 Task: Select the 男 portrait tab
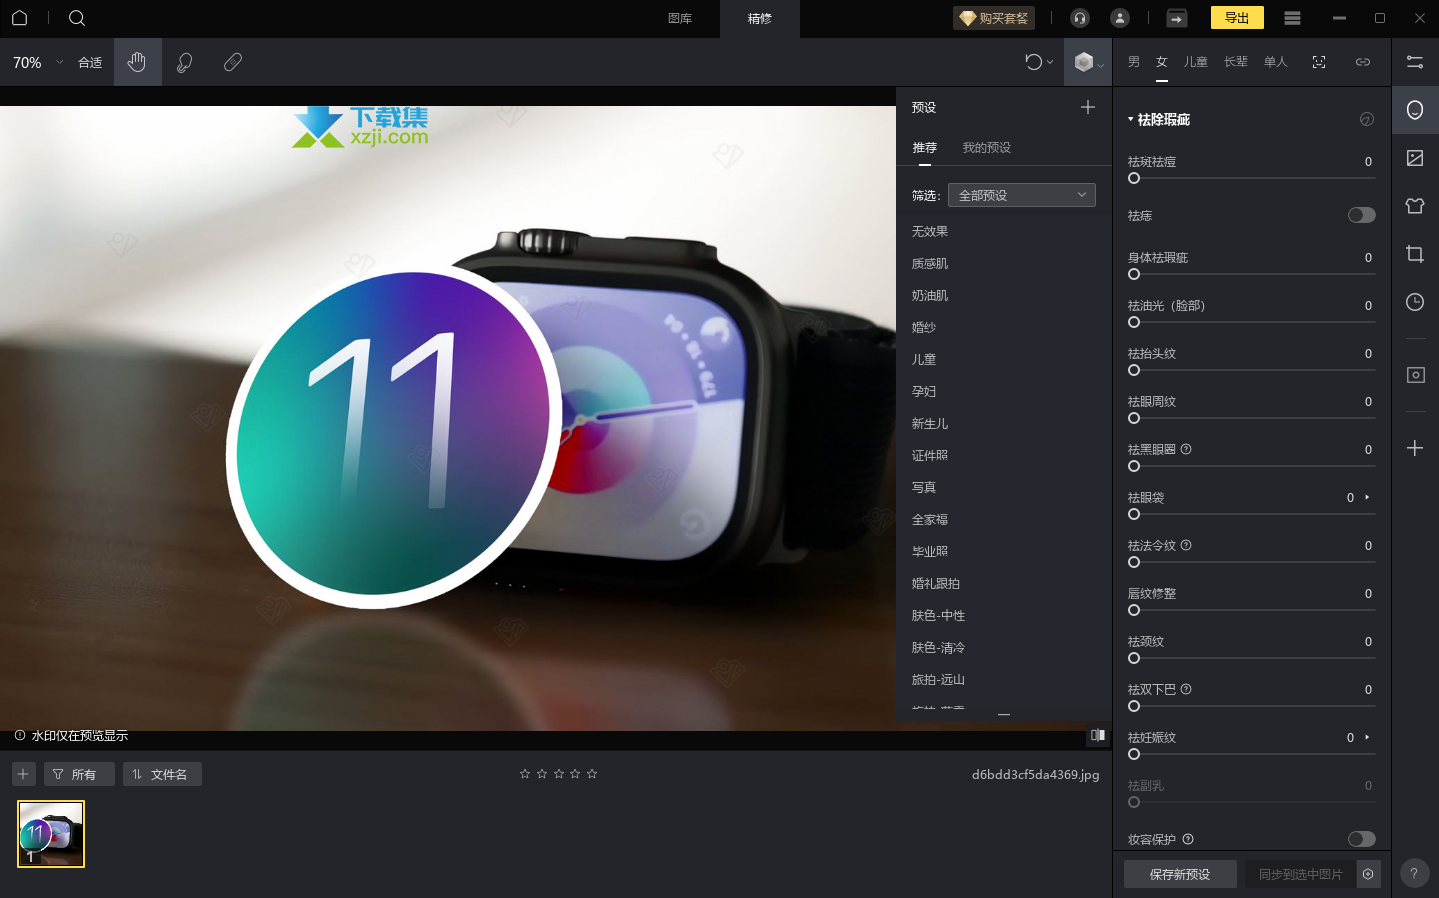click(x=1134, y=62)
